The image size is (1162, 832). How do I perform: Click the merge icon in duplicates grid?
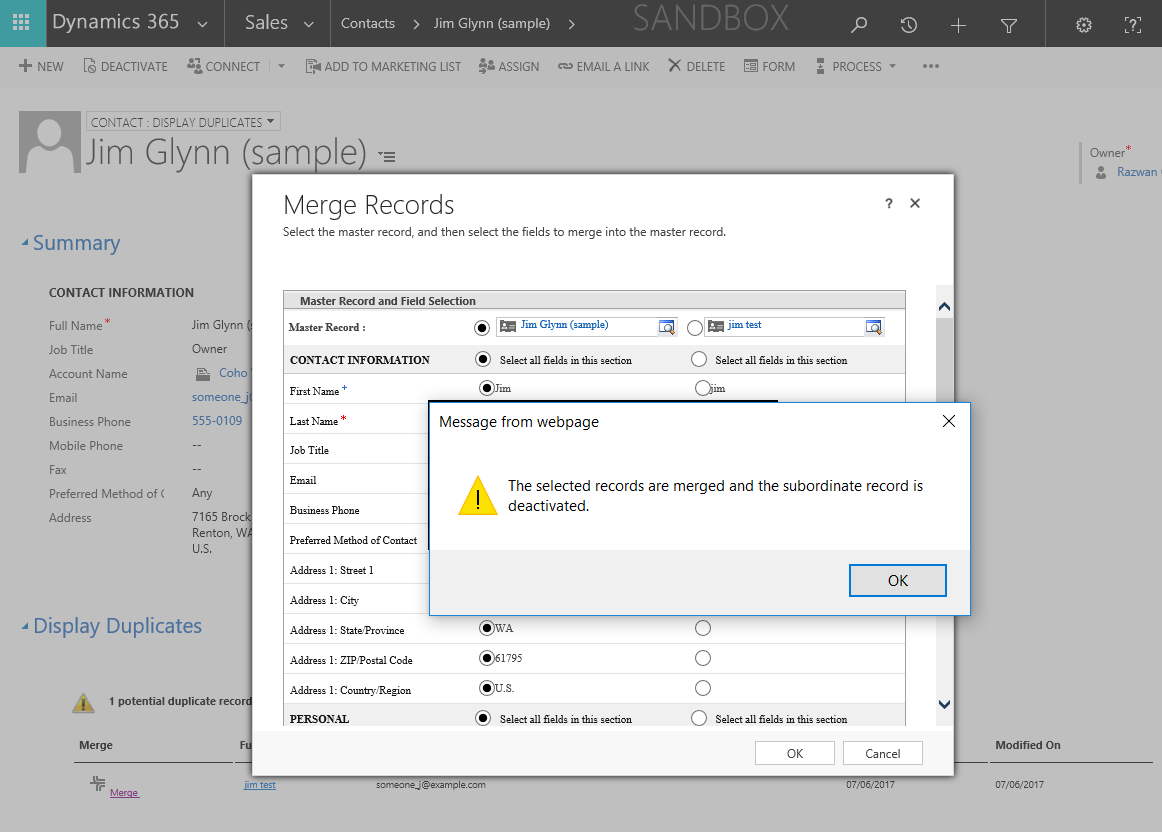click(x=97, y=783)
